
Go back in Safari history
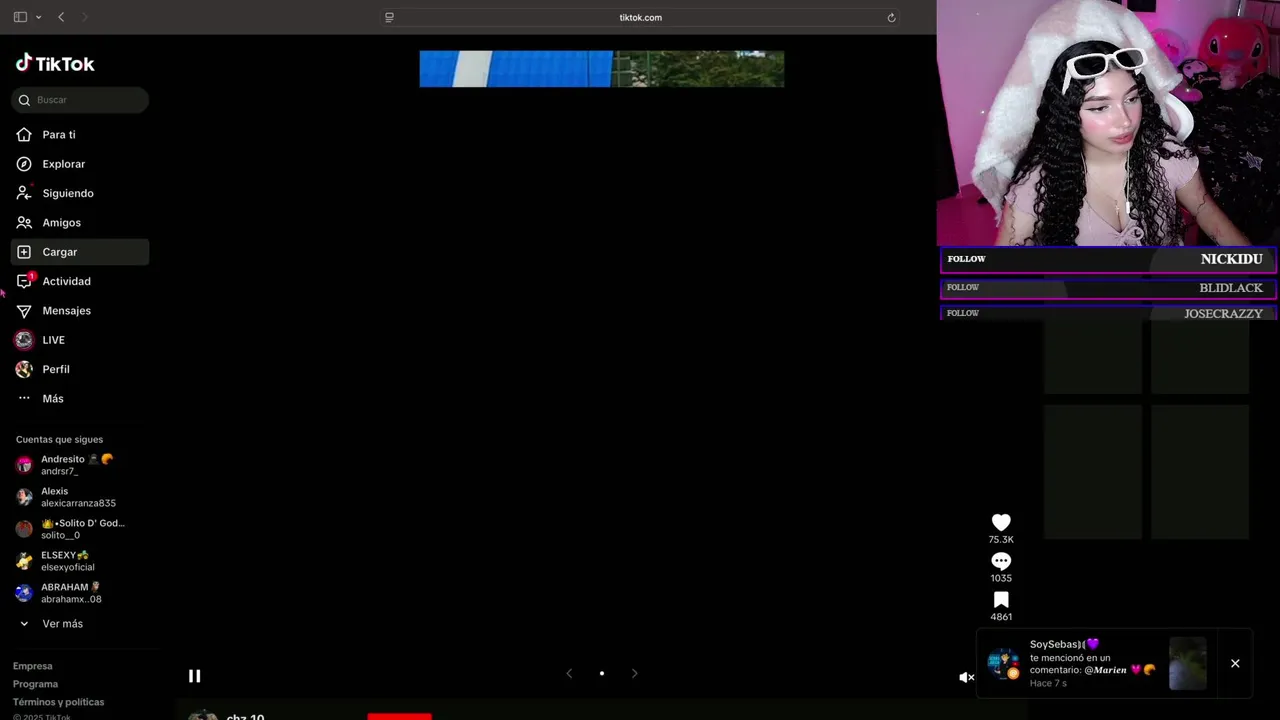pyautogui.click(x=61, y=17)
